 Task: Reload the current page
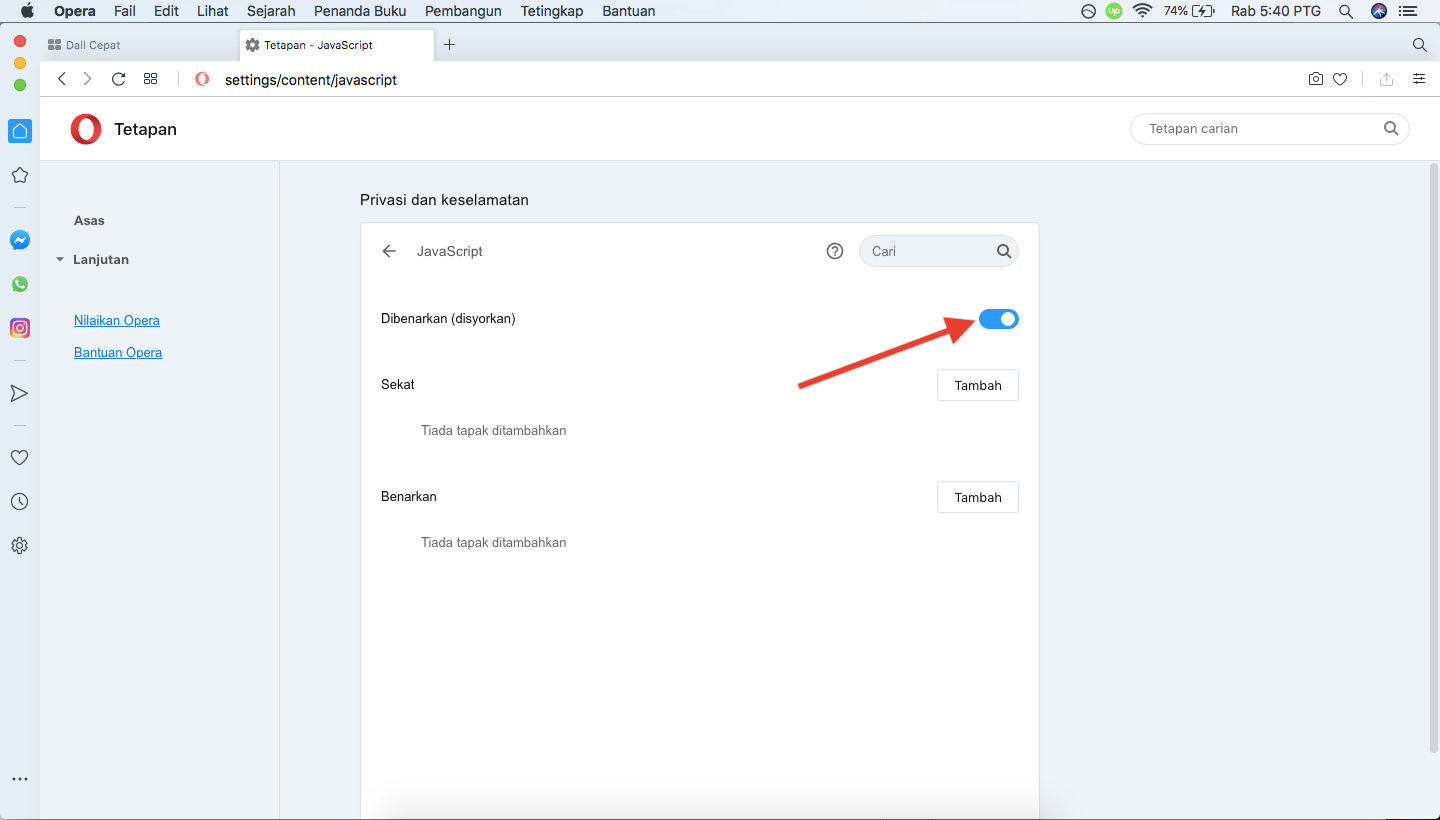point(118,79)
